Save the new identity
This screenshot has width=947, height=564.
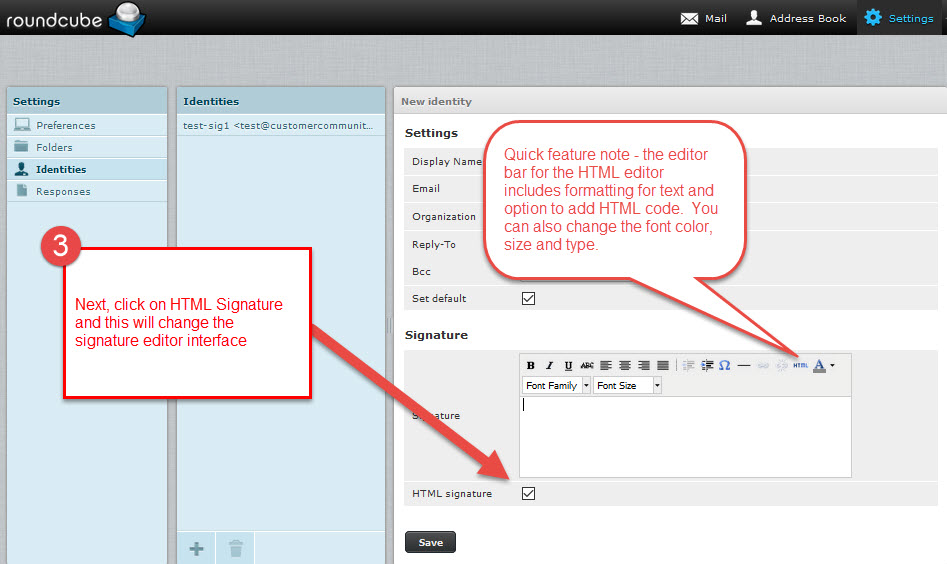(x=430, y=542)
